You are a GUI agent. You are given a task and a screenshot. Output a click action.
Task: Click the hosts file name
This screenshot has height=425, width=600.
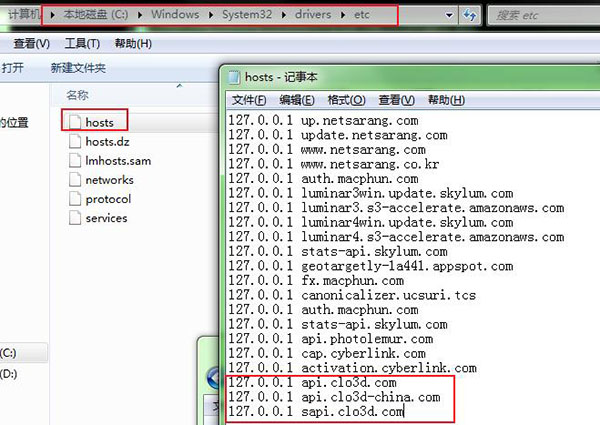coord(99,122)
